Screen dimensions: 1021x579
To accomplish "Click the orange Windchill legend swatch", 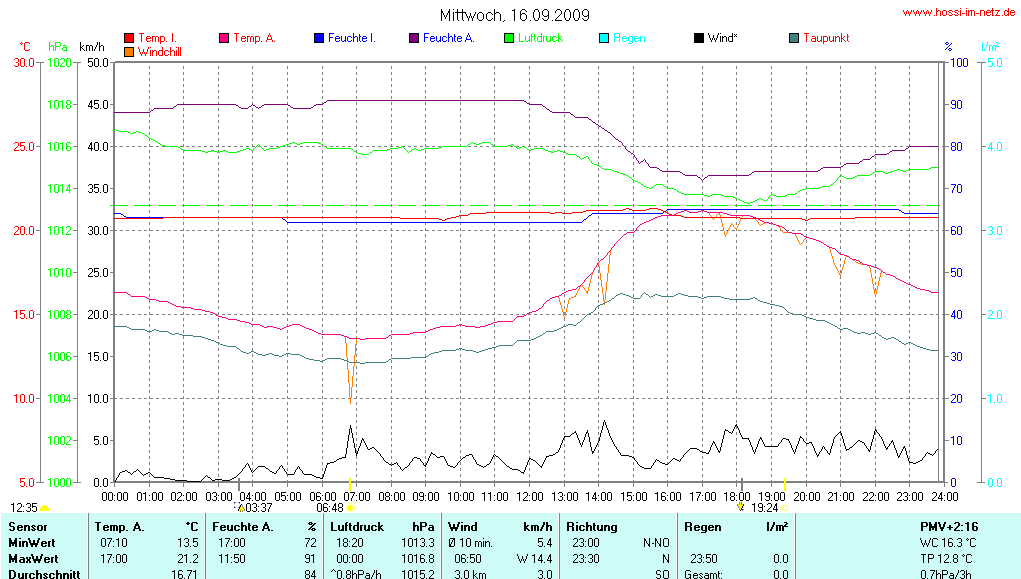I will 129,51.
